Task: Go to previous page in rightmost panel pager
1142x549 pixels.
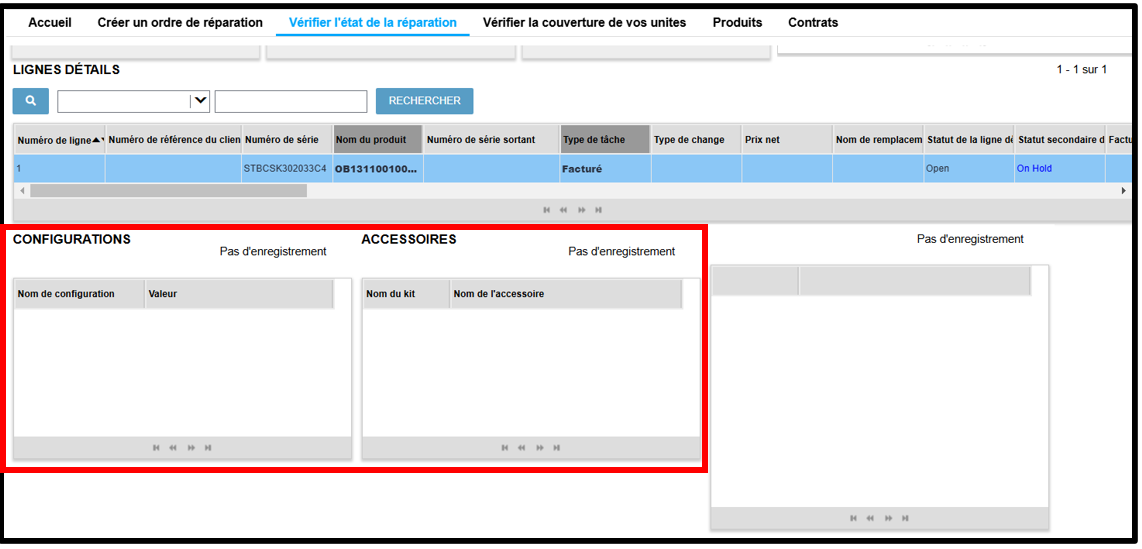Action: click(870, 518)
